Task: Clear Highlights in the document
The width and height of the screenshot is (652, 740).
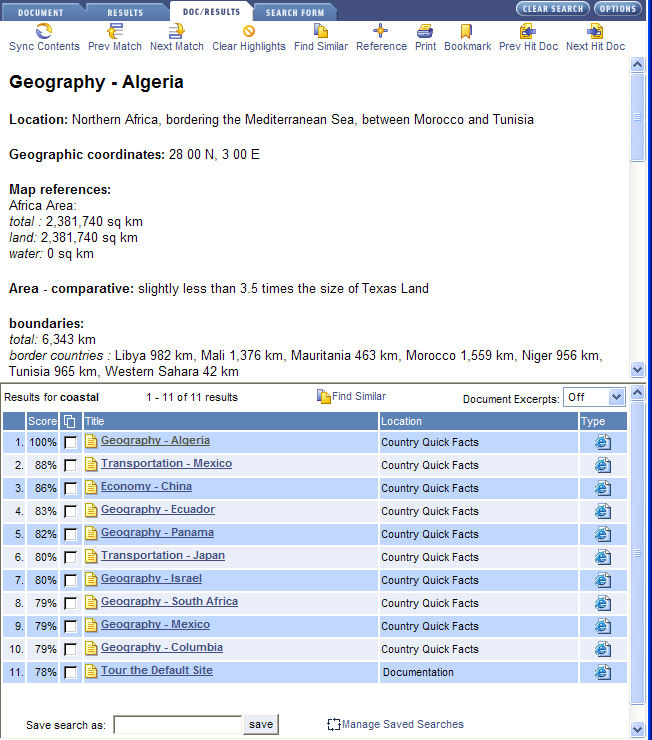Action: point(249,31)
